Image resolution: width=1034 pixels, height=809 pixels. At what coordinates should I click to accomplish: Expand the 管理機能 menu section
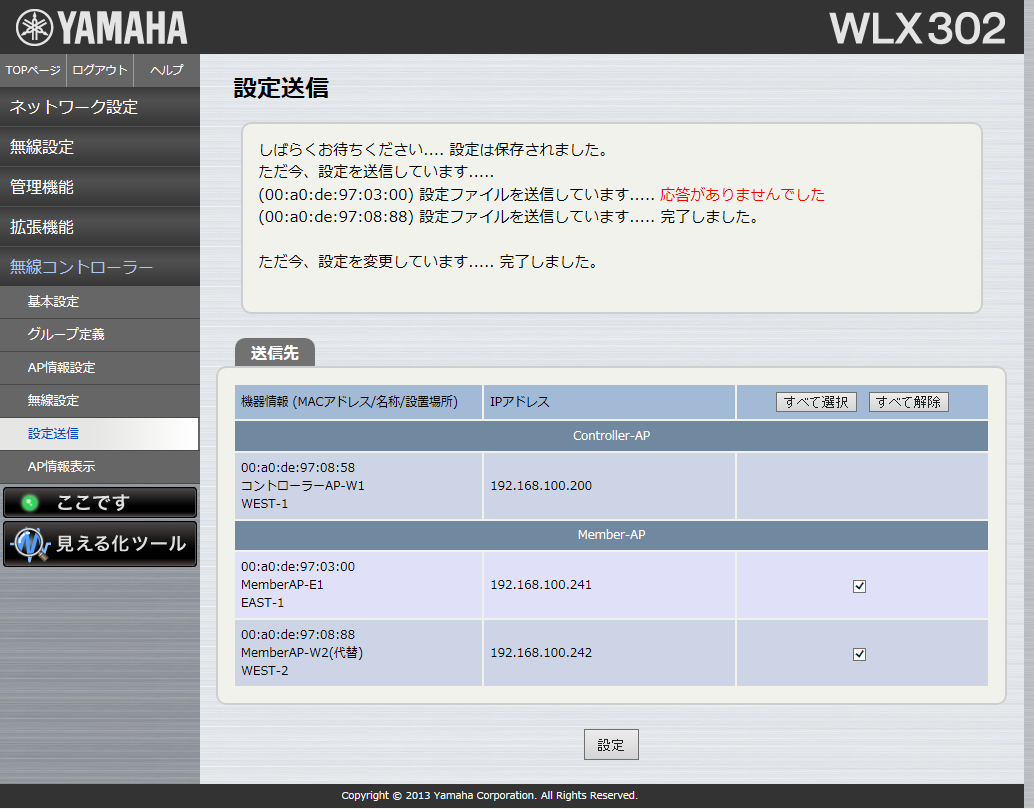(100, 187)
